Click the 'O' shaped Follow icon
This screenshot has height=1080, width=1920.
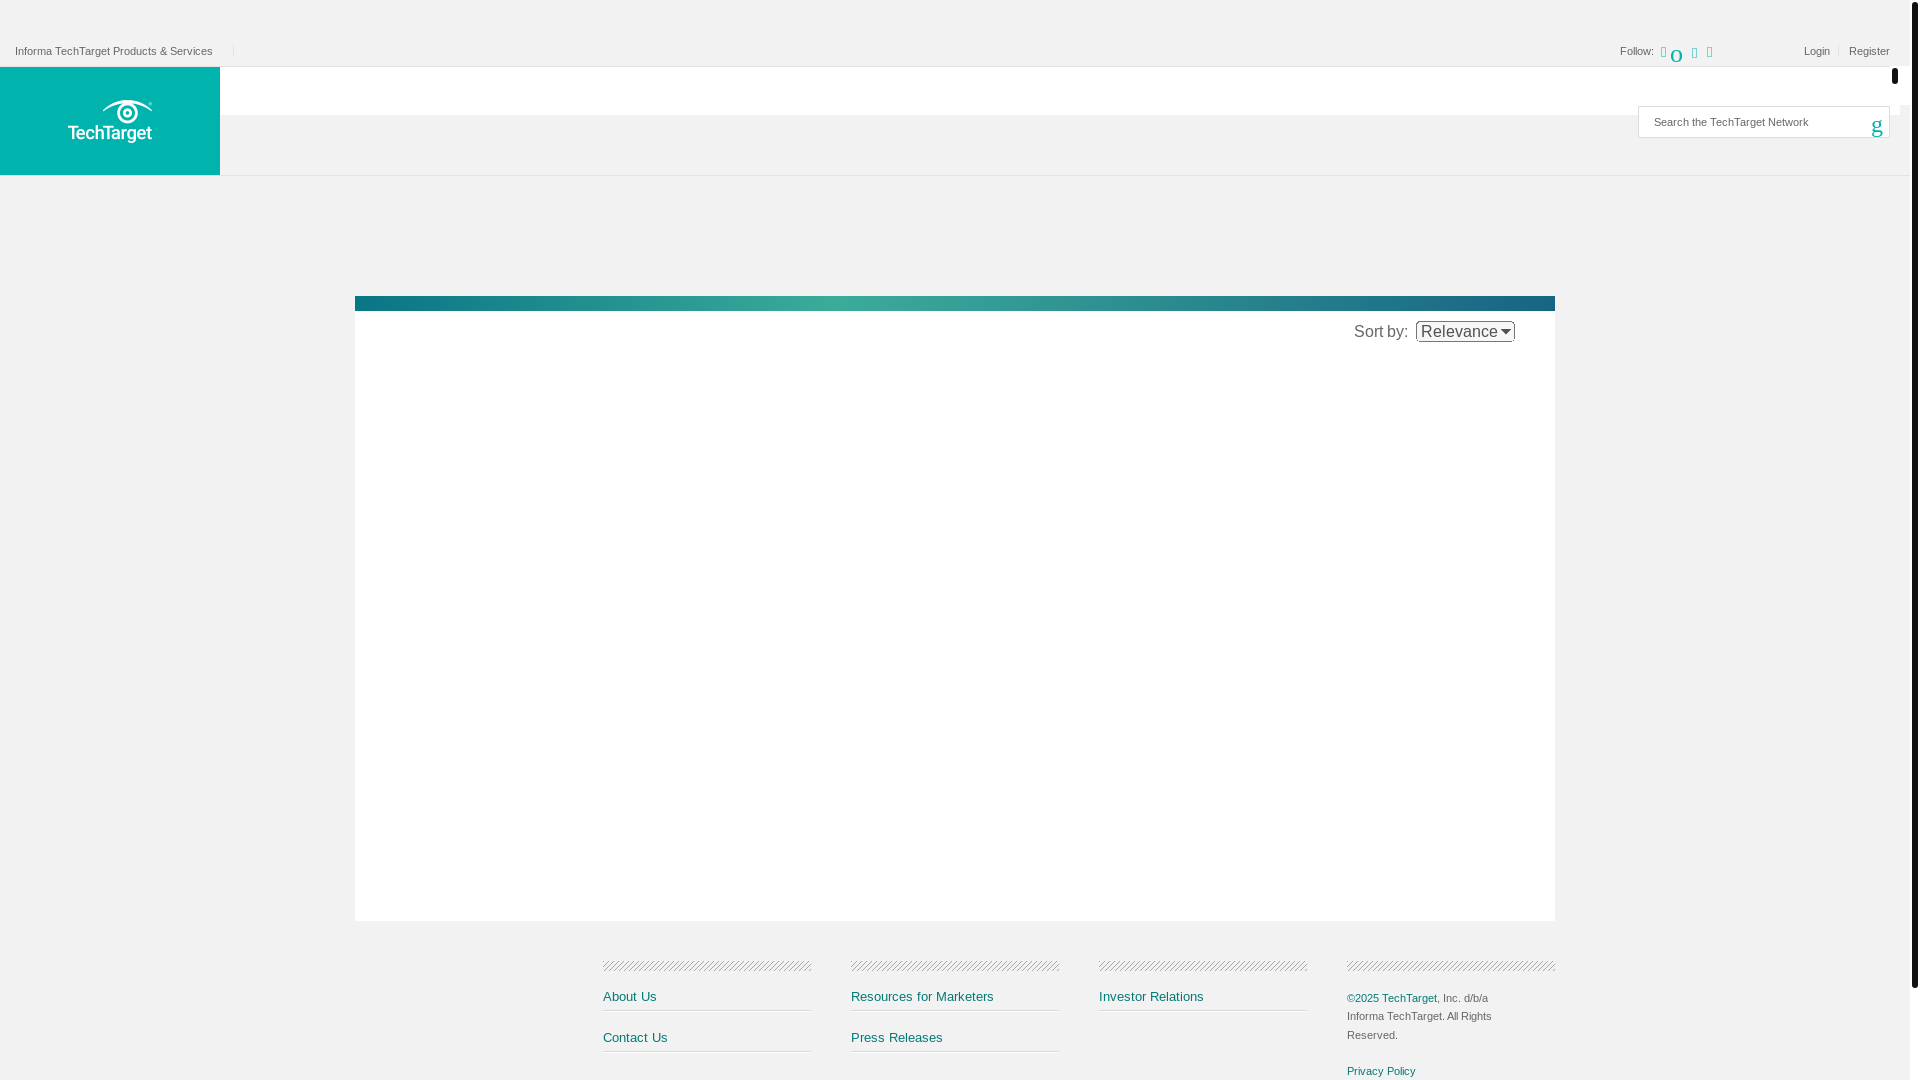[1677, 56]
